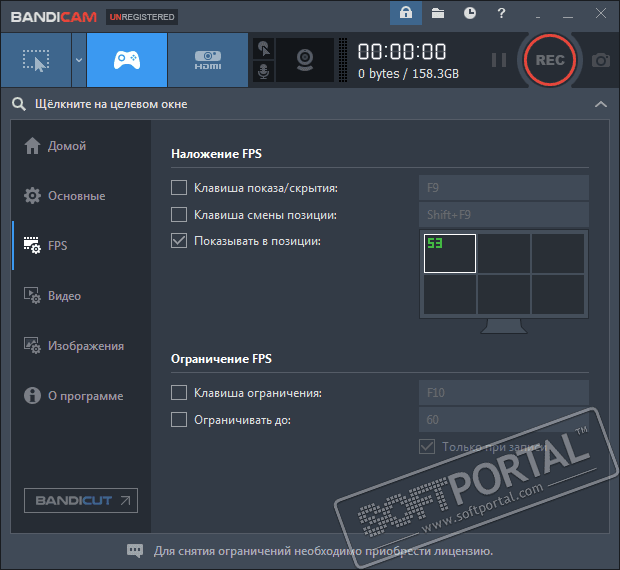The height and width of the screenshot is (570, 620).
Task: Open the recording mode dropdown arrow
Action: click(x=79, y=60)
